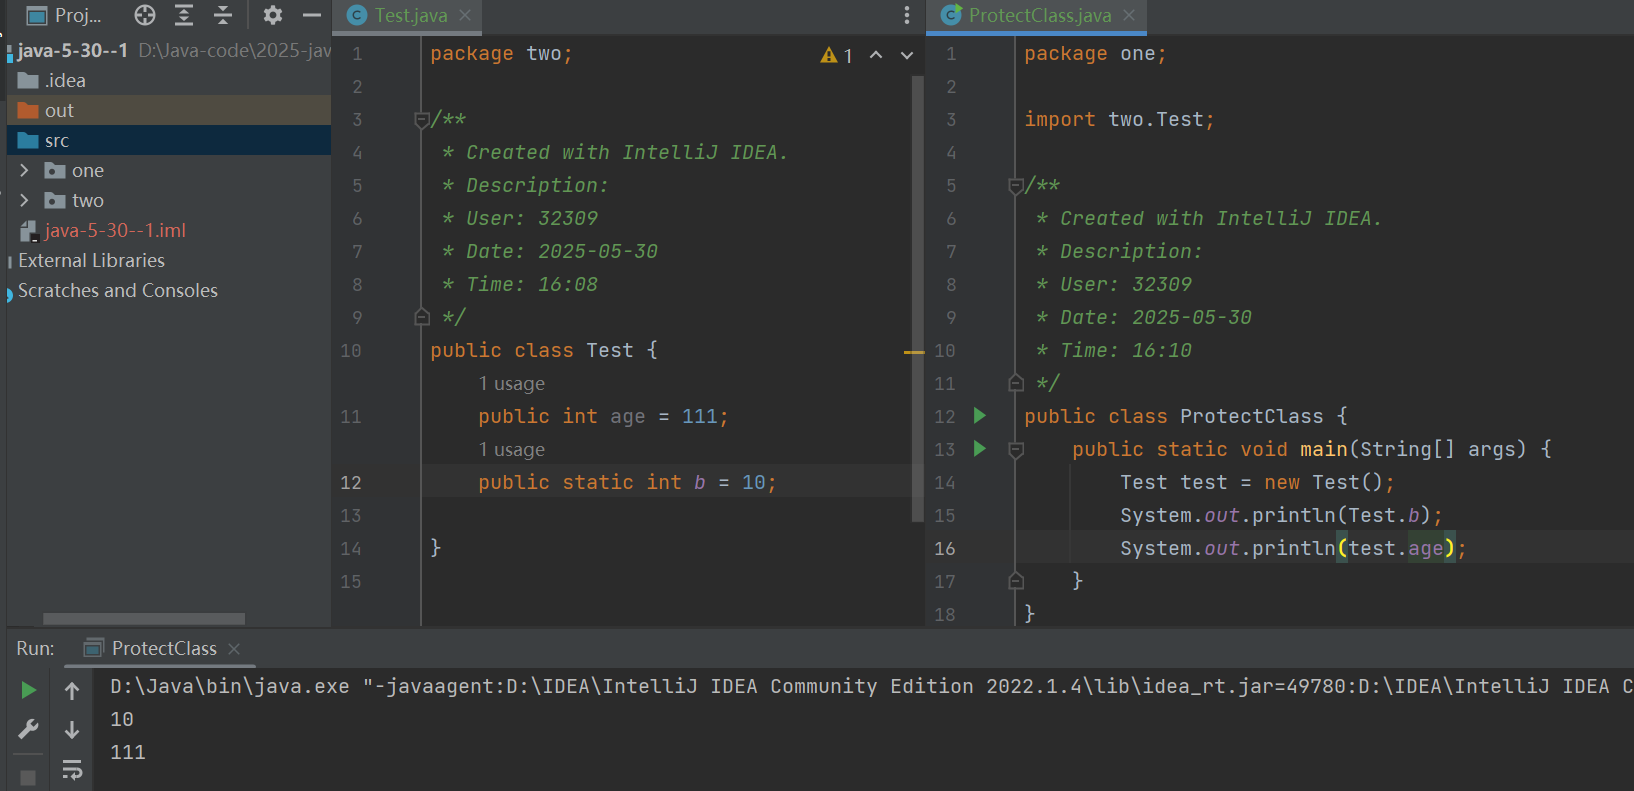Click the println(test.age) statement
Screen dimensions: 1634x791
pyautogui.click(x=1293, y=549)
